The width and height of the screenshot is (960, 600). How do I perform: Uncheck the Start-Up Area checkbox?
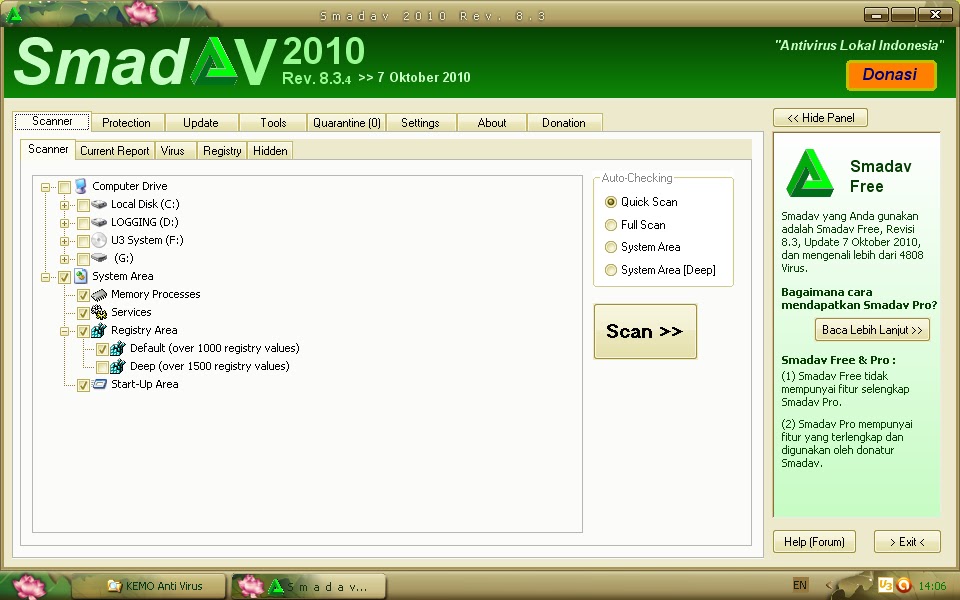pos(83,386)
